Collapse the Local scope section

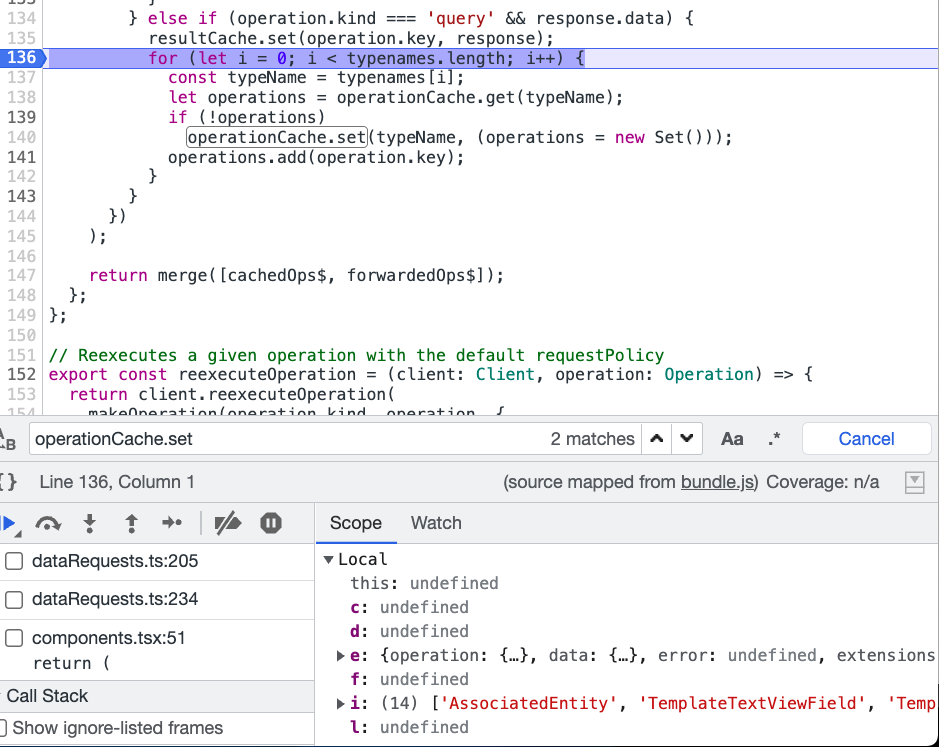click(328, 559)
